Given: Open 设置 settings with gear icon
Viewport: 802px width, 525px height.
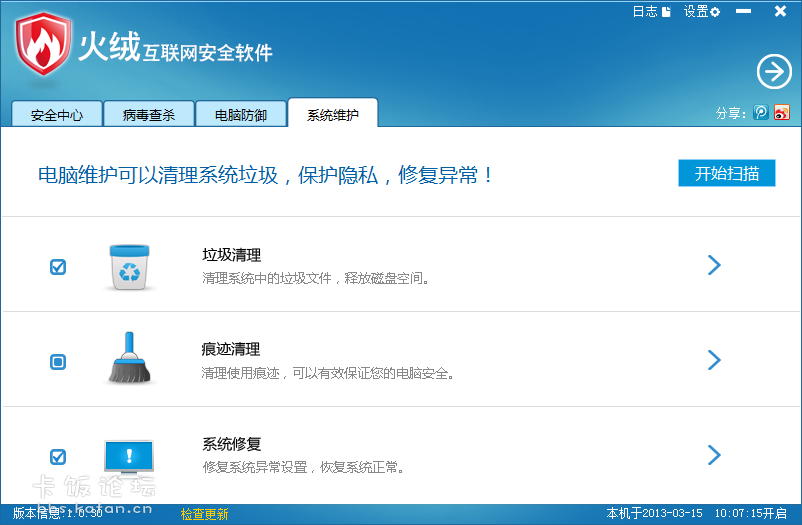Looking at the screenshot, I should click(701, 12).
